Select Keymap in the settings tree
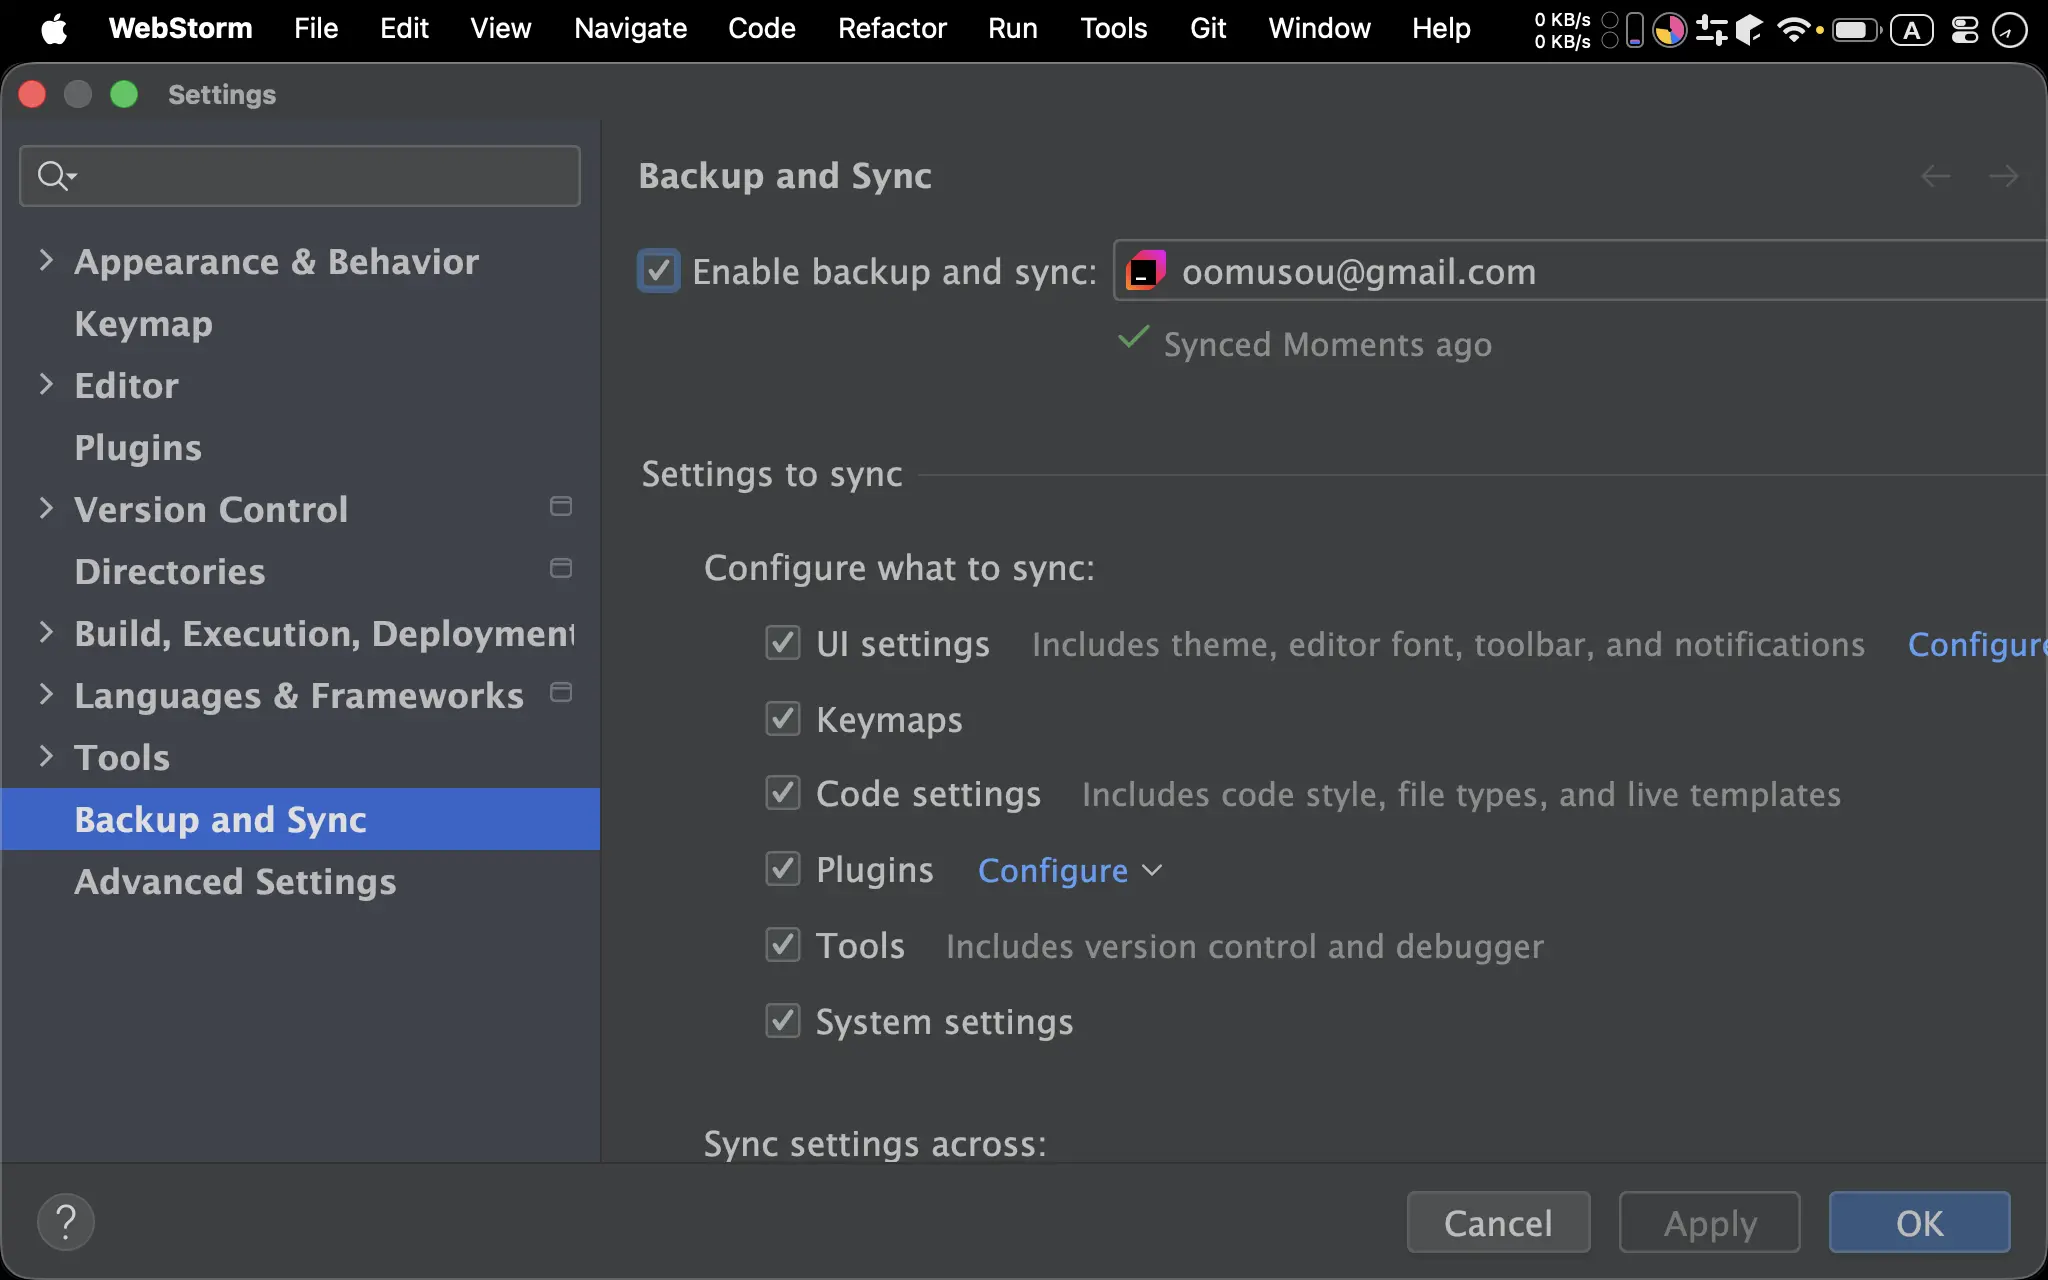This screenshot has height=1280, width=2048. [x=143, y=324]
